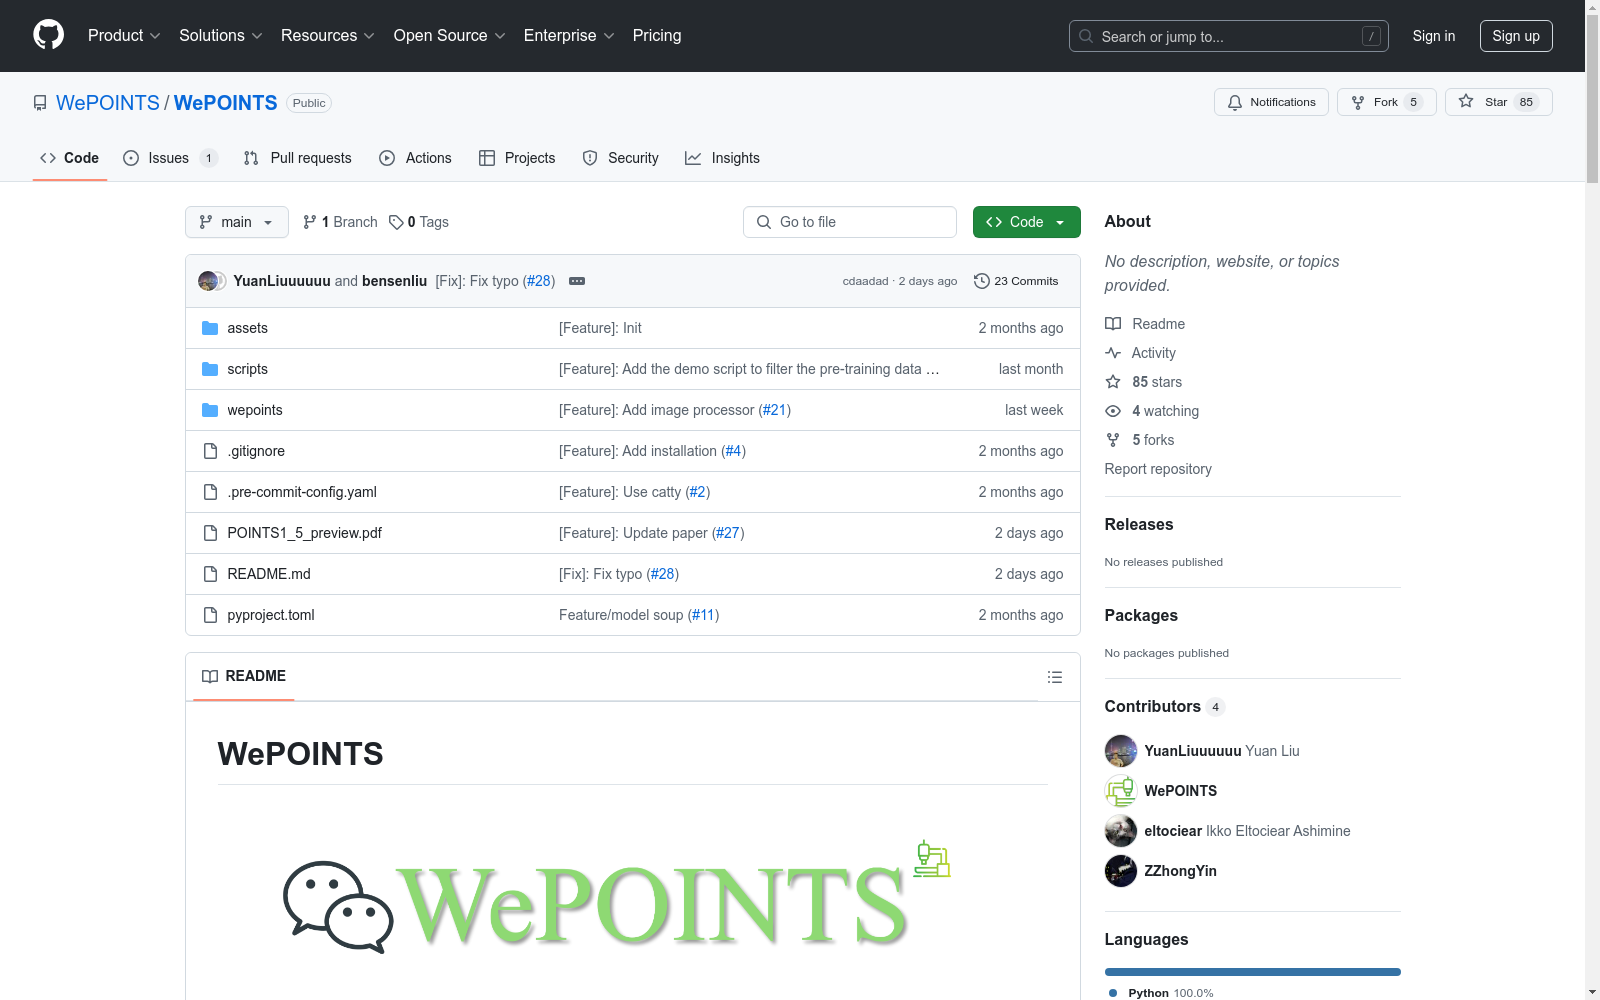Viewport: 1600px width, 1000px height.
Task: Star the WePOINTS repository
Action: tap(1498, 102)
